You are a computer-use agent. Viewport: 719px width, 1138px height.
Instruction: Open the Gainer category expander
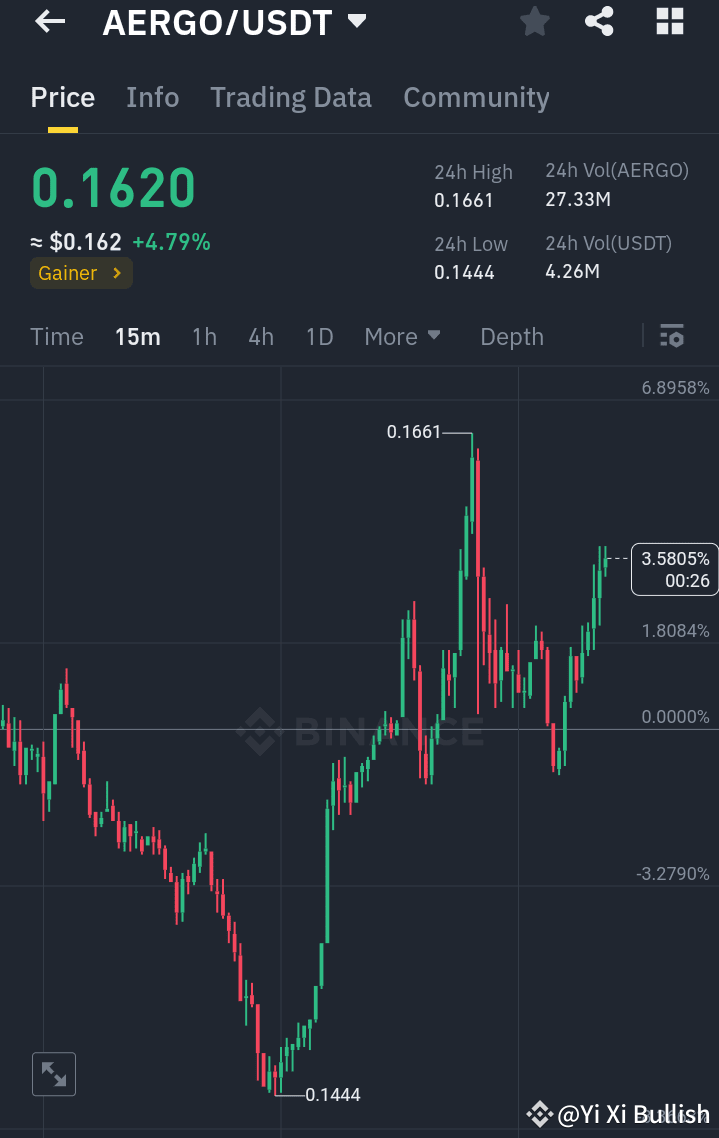[x=80, y=272]
